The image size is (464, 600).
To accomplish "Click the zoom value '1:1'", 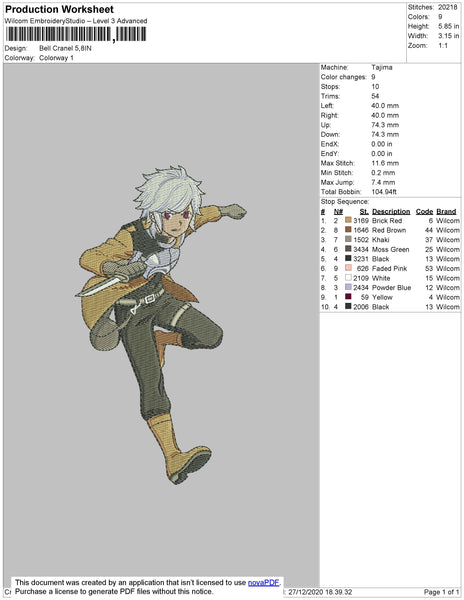I will coord(443,46).
